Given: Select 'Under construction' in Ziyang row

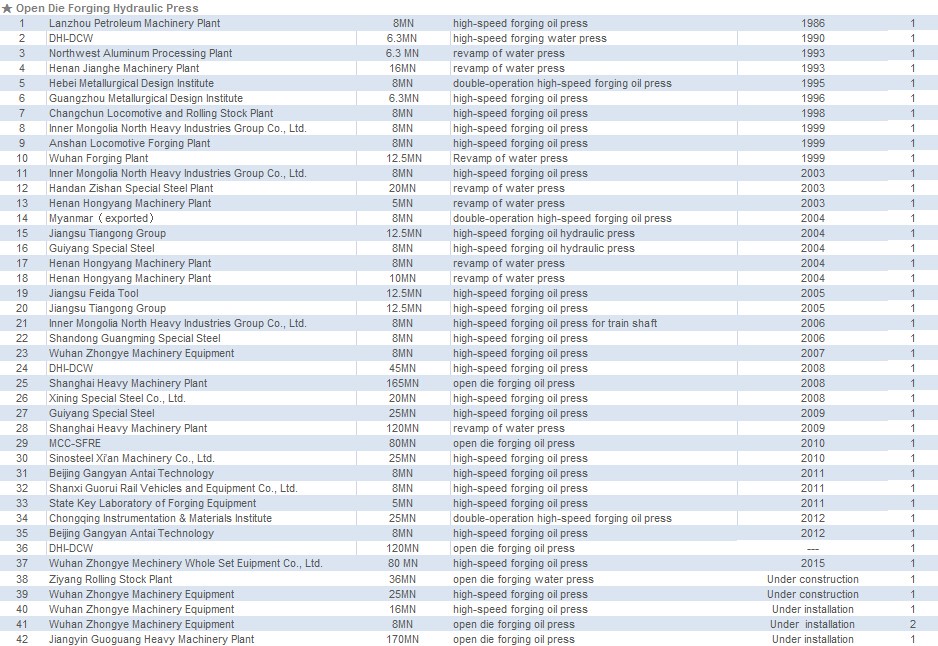Looking at the screenshot, I should [813, 579].
